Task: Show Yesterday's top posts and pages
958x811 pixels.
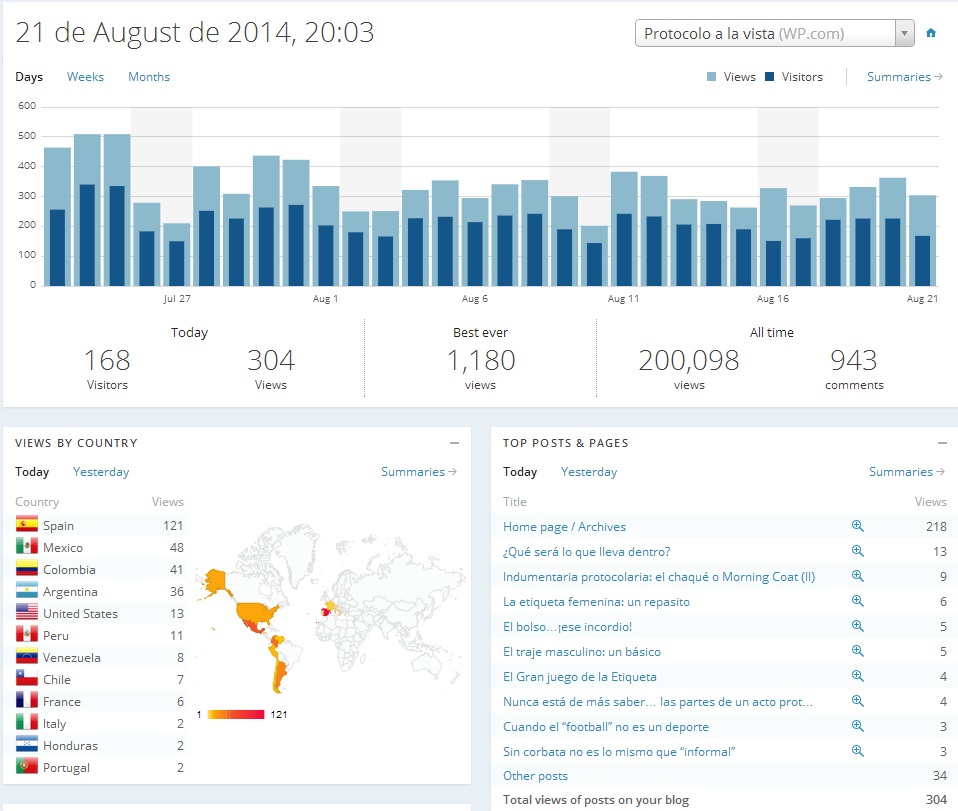Action: [x=589, y=472]
